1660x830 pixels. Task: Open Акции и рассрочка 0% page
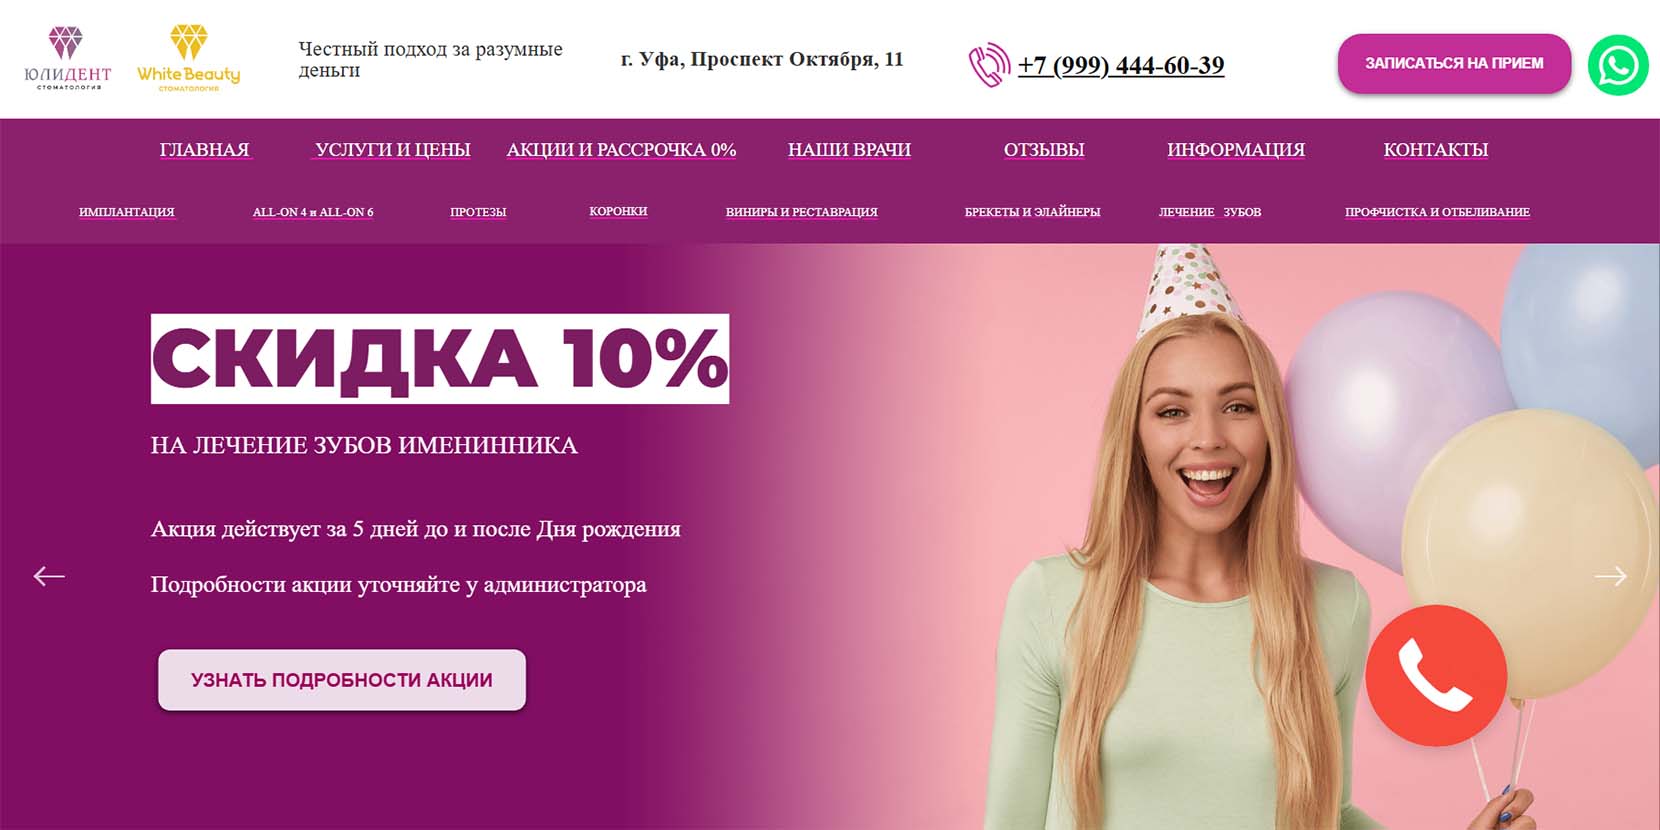[x=621, y=150]
